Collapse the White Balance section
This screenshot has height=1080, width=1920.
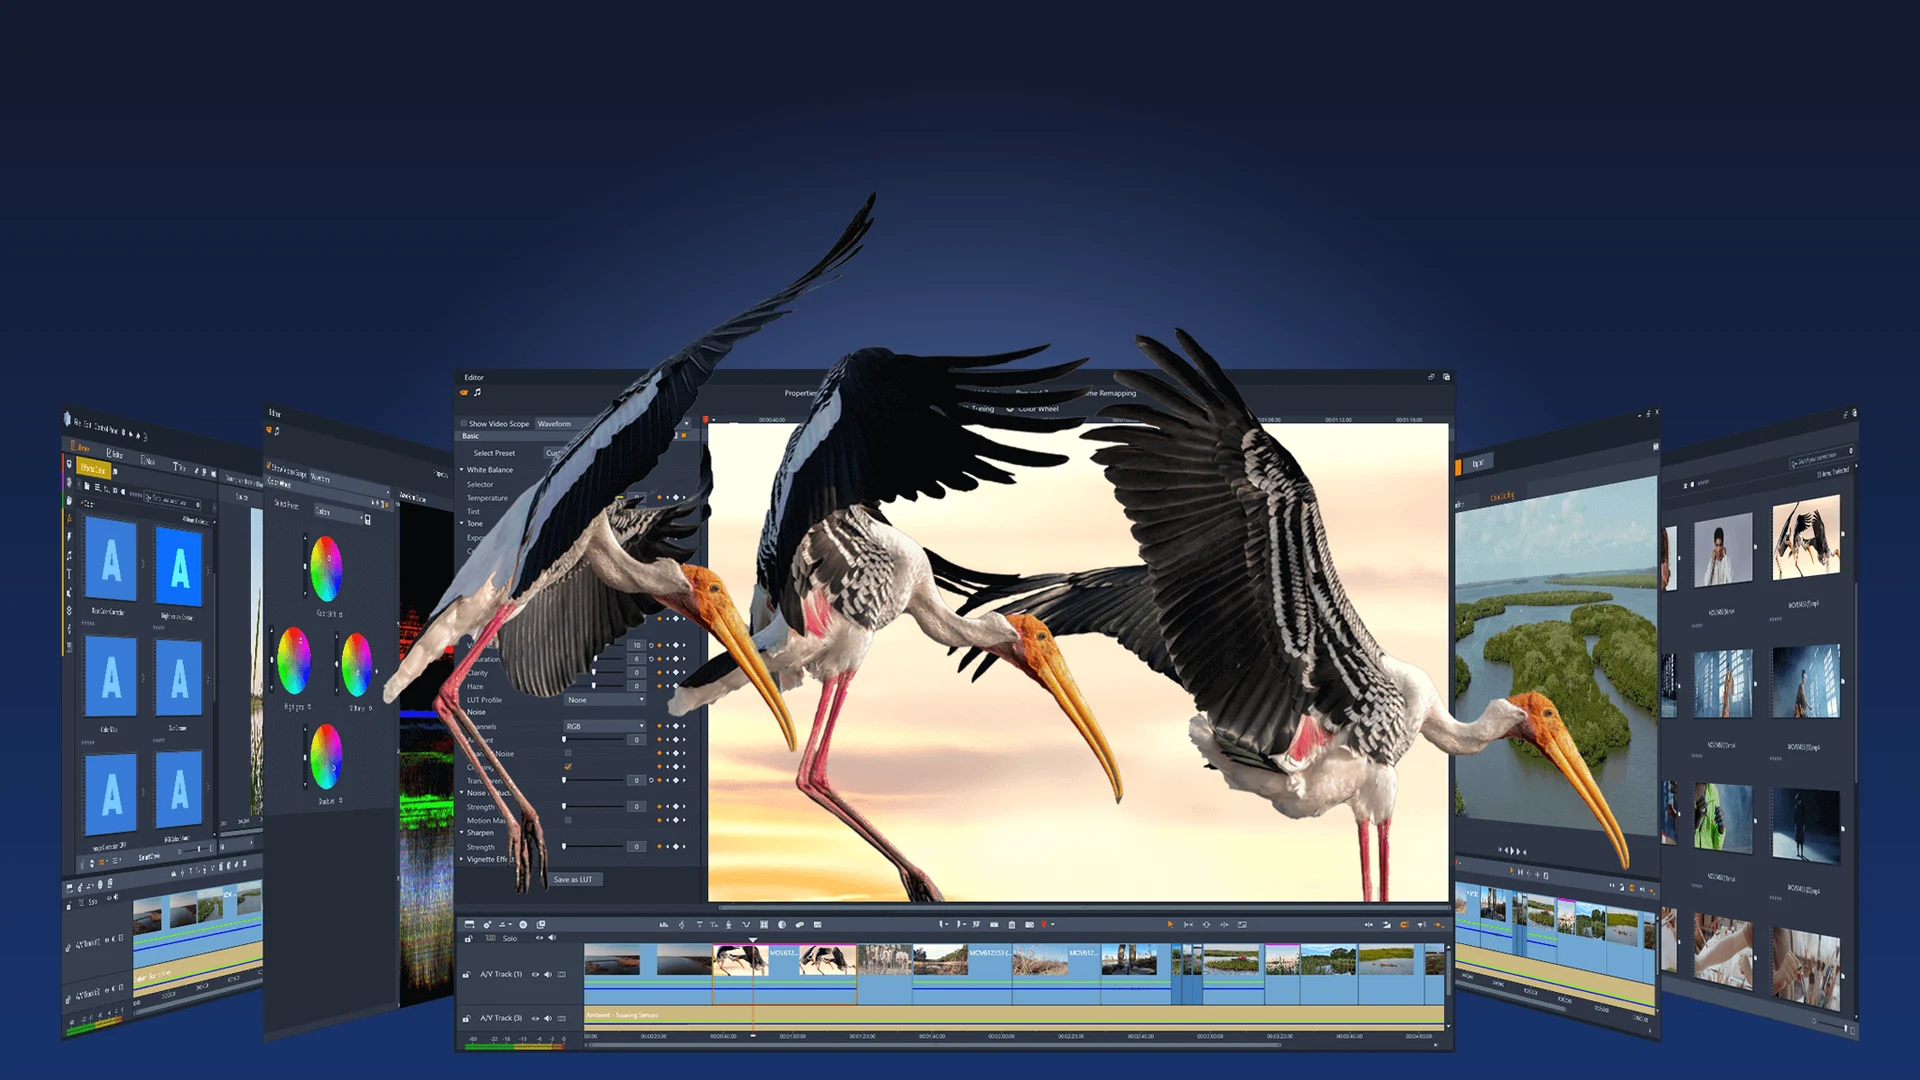point(461,469)
